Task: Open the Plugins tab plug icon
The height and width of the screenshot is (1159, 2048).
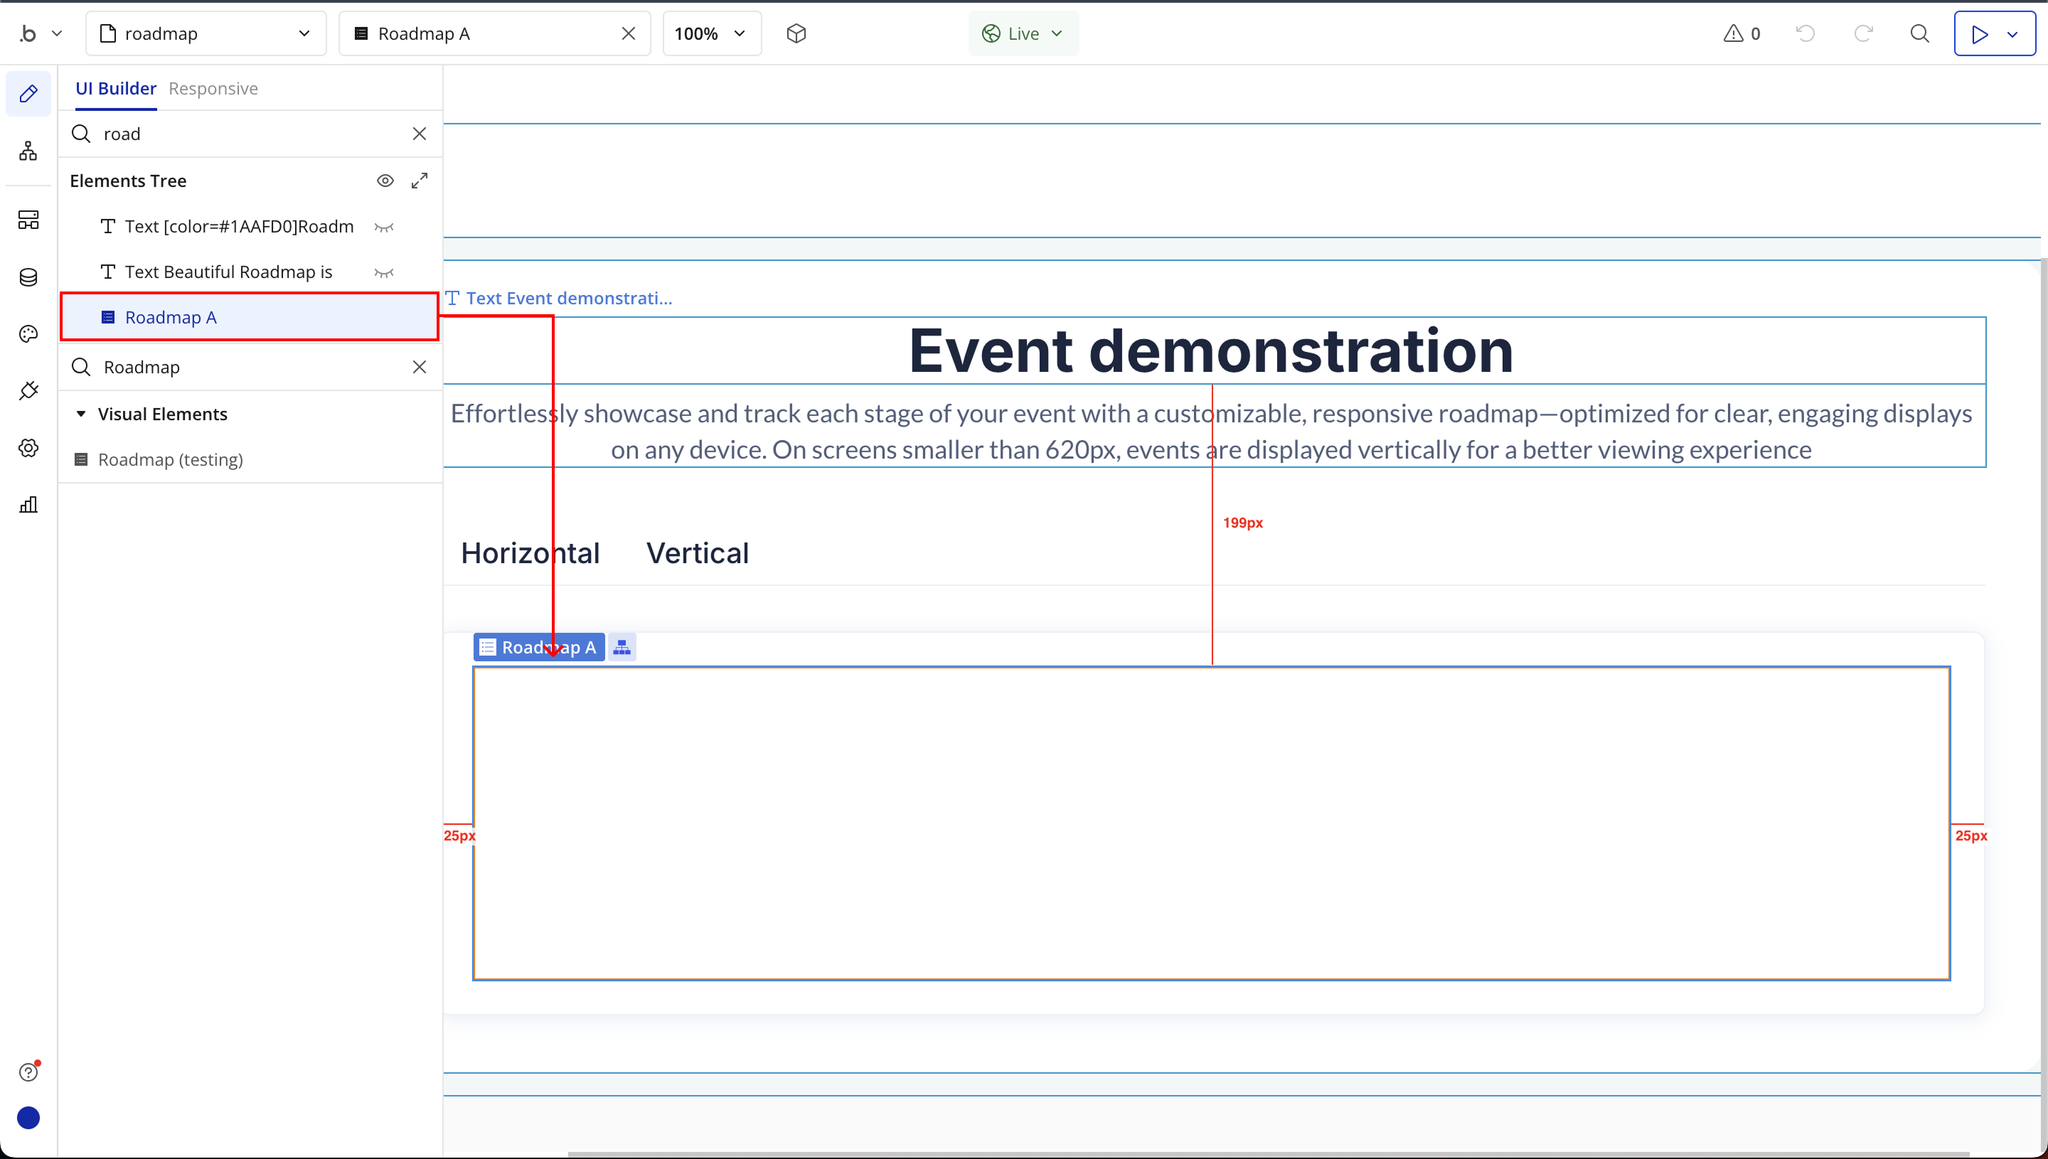Action: click(x=28, y=391)
